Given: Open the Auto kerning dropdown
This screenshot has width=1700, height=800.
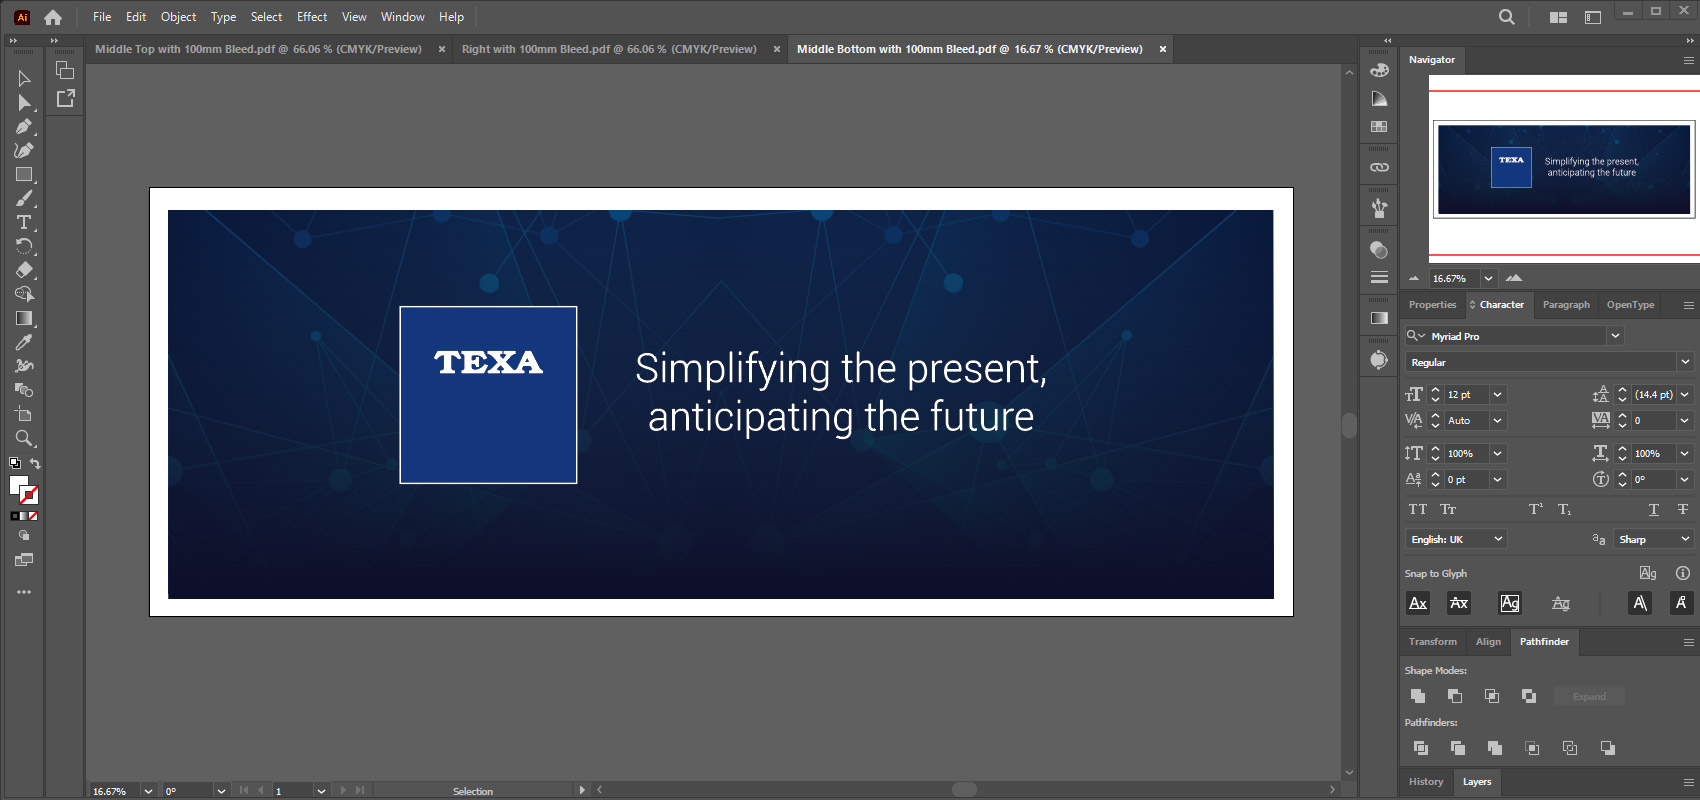Looking at the screenshot, I should [1498, 420].
